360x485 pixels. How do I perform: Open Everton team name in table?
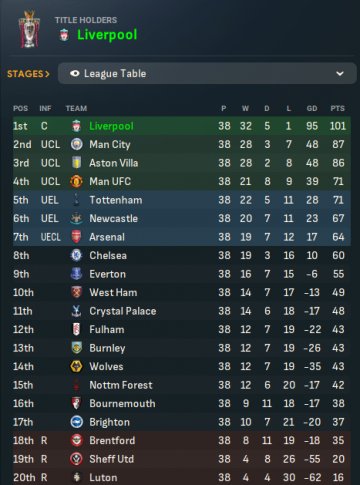107,274
